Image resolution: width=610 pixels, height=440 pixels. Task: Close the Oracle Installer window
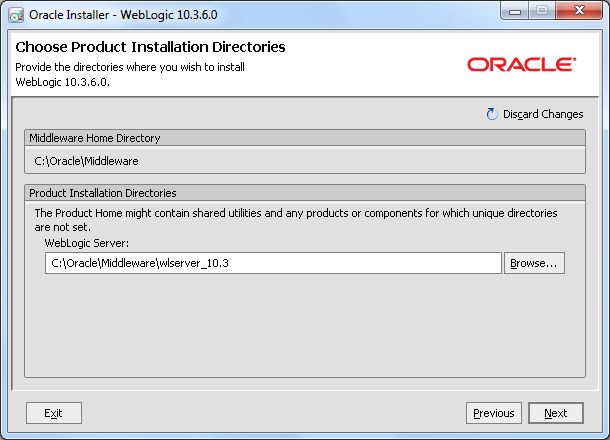point(579,11)
